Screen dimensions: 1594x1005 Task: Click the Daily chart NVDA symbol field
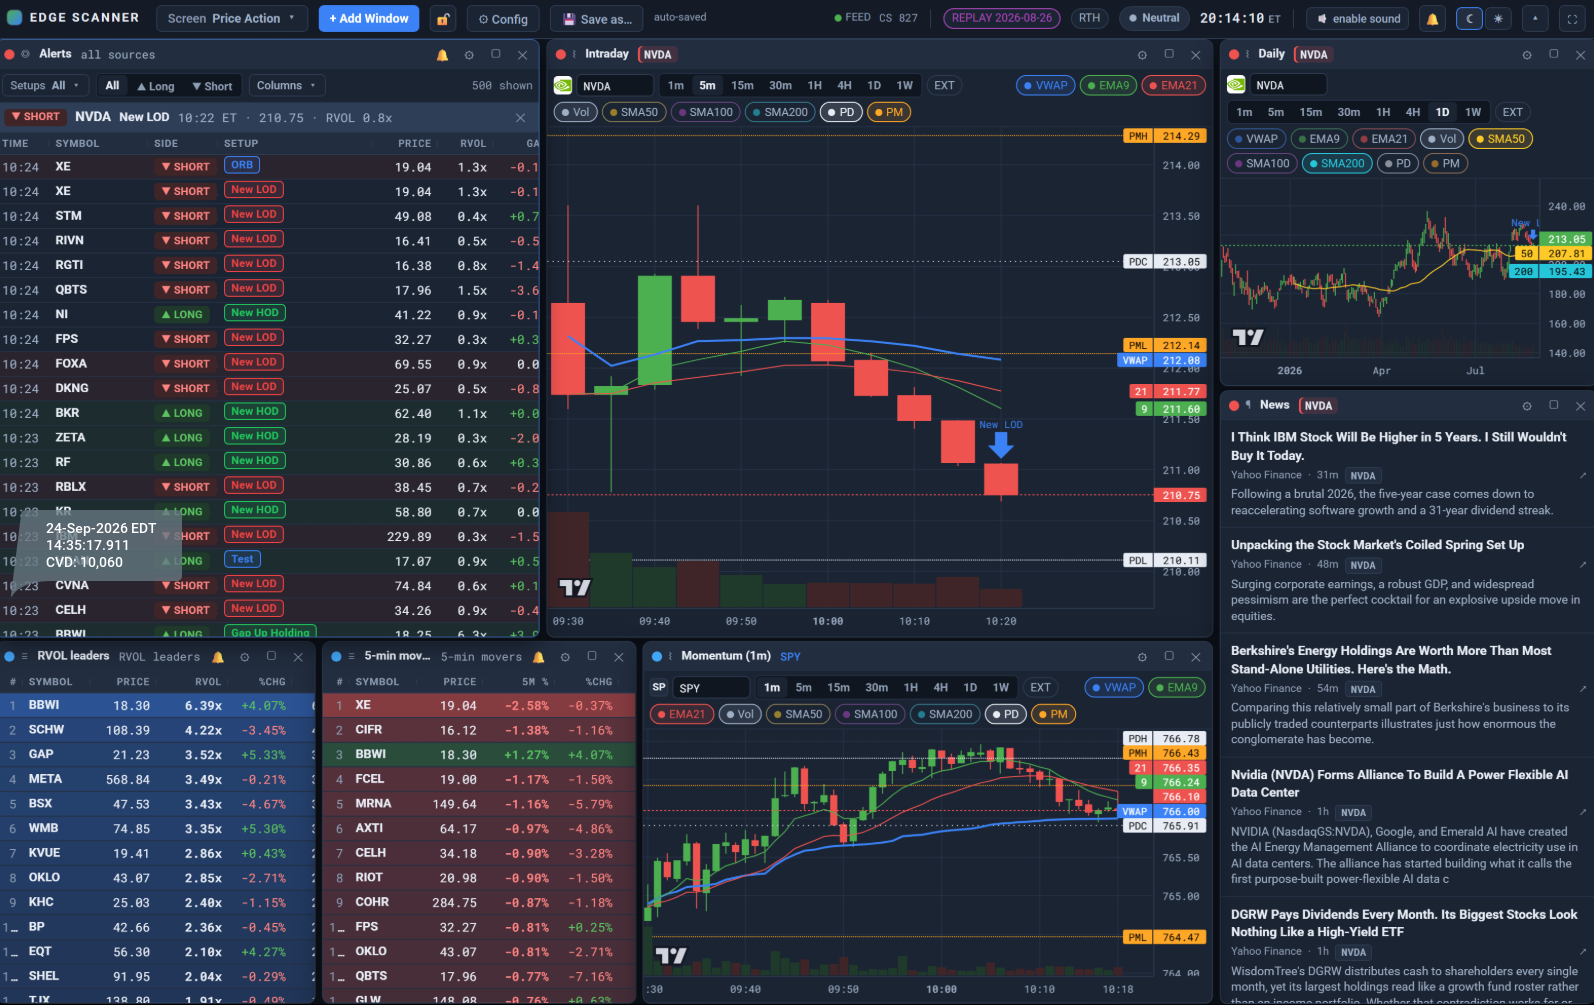[1288, 85]
